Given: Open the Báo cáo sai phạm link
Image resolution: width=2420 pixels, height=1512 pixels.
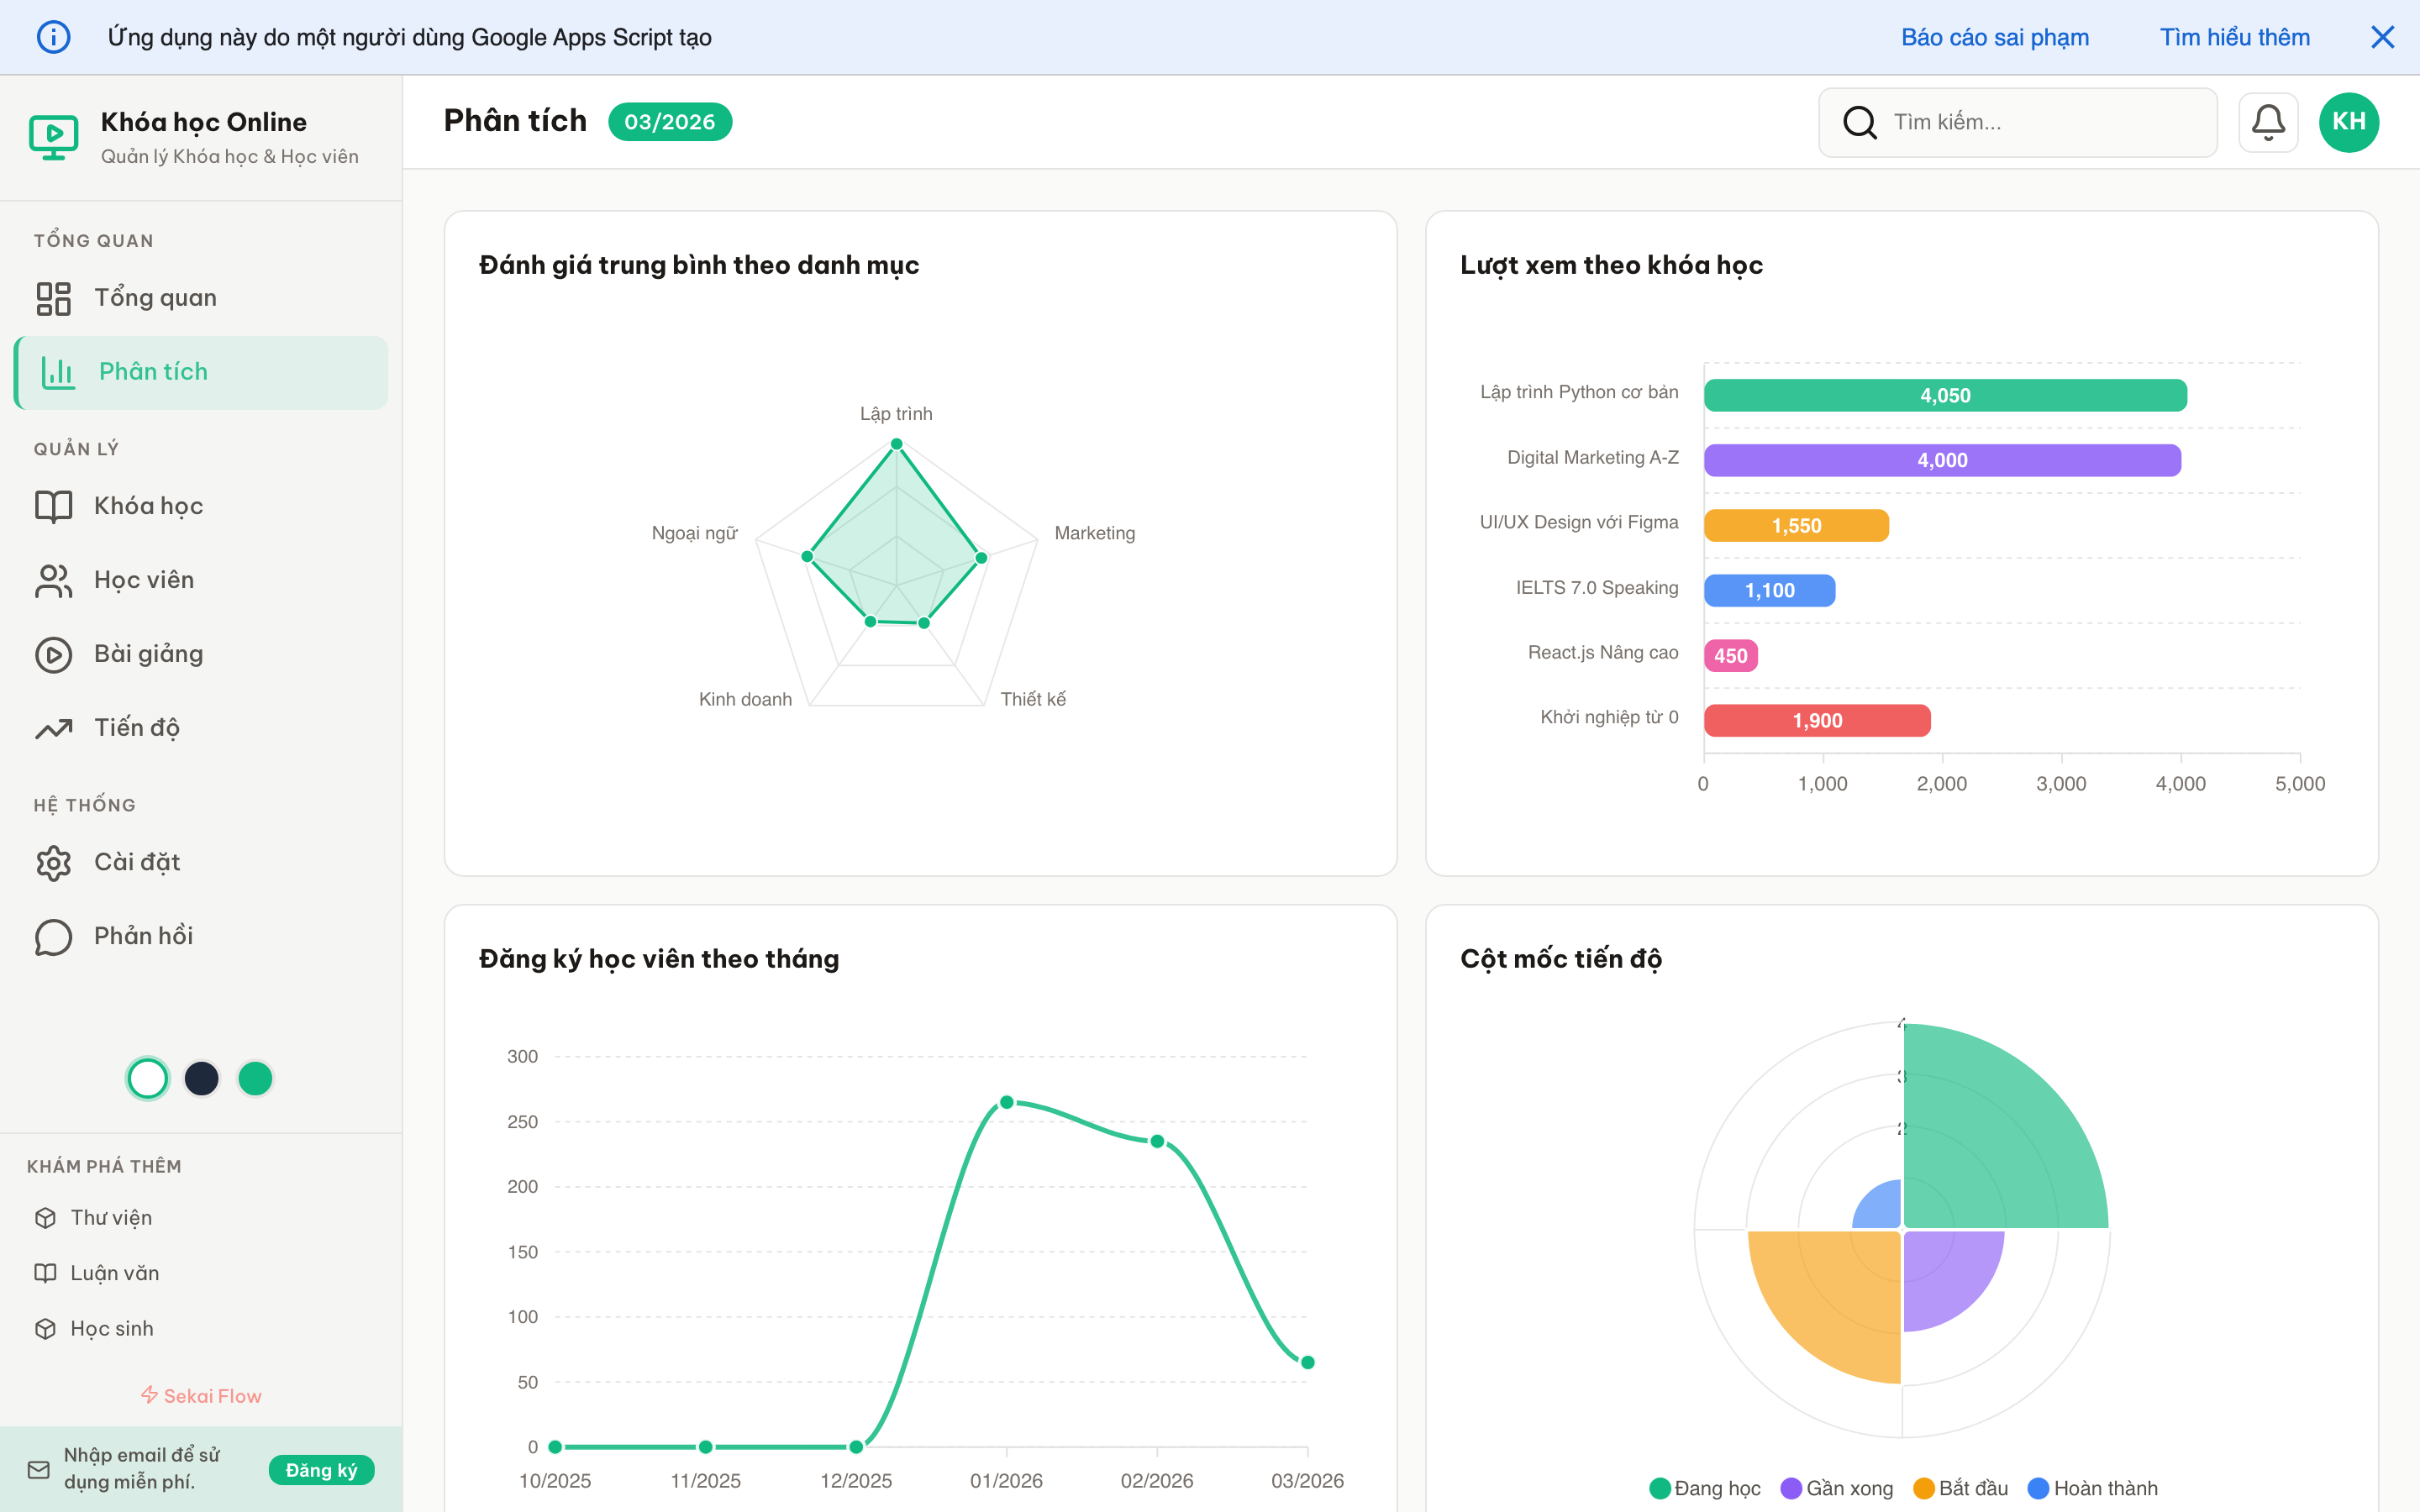Looking at the screenshot, I should pyautogui.click(x=1995, y=37).
